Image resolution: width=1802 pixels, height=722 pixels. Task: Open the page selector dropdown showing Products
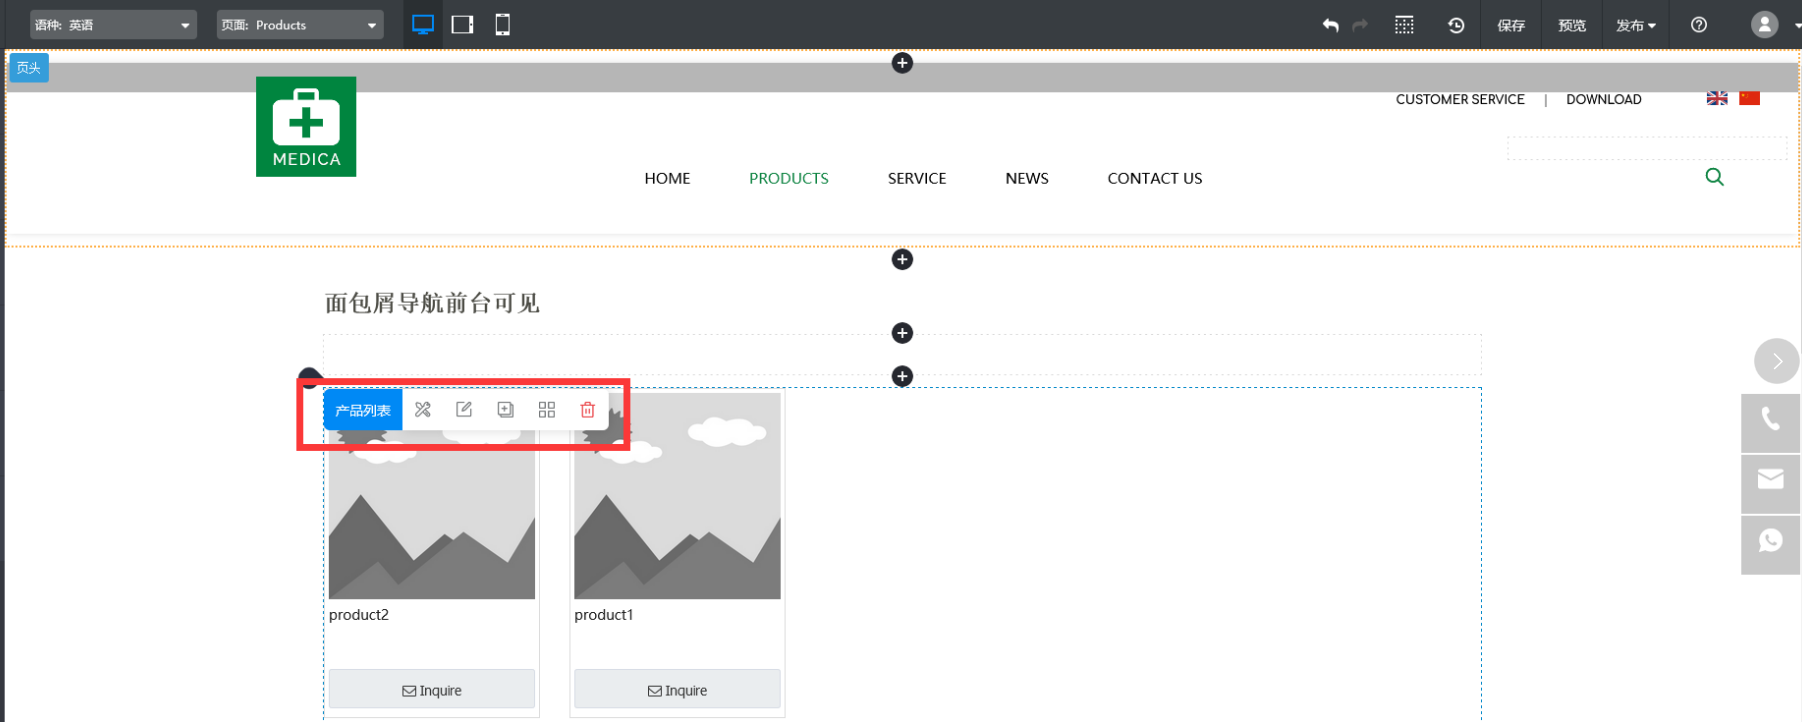click(x=299, y=25)
